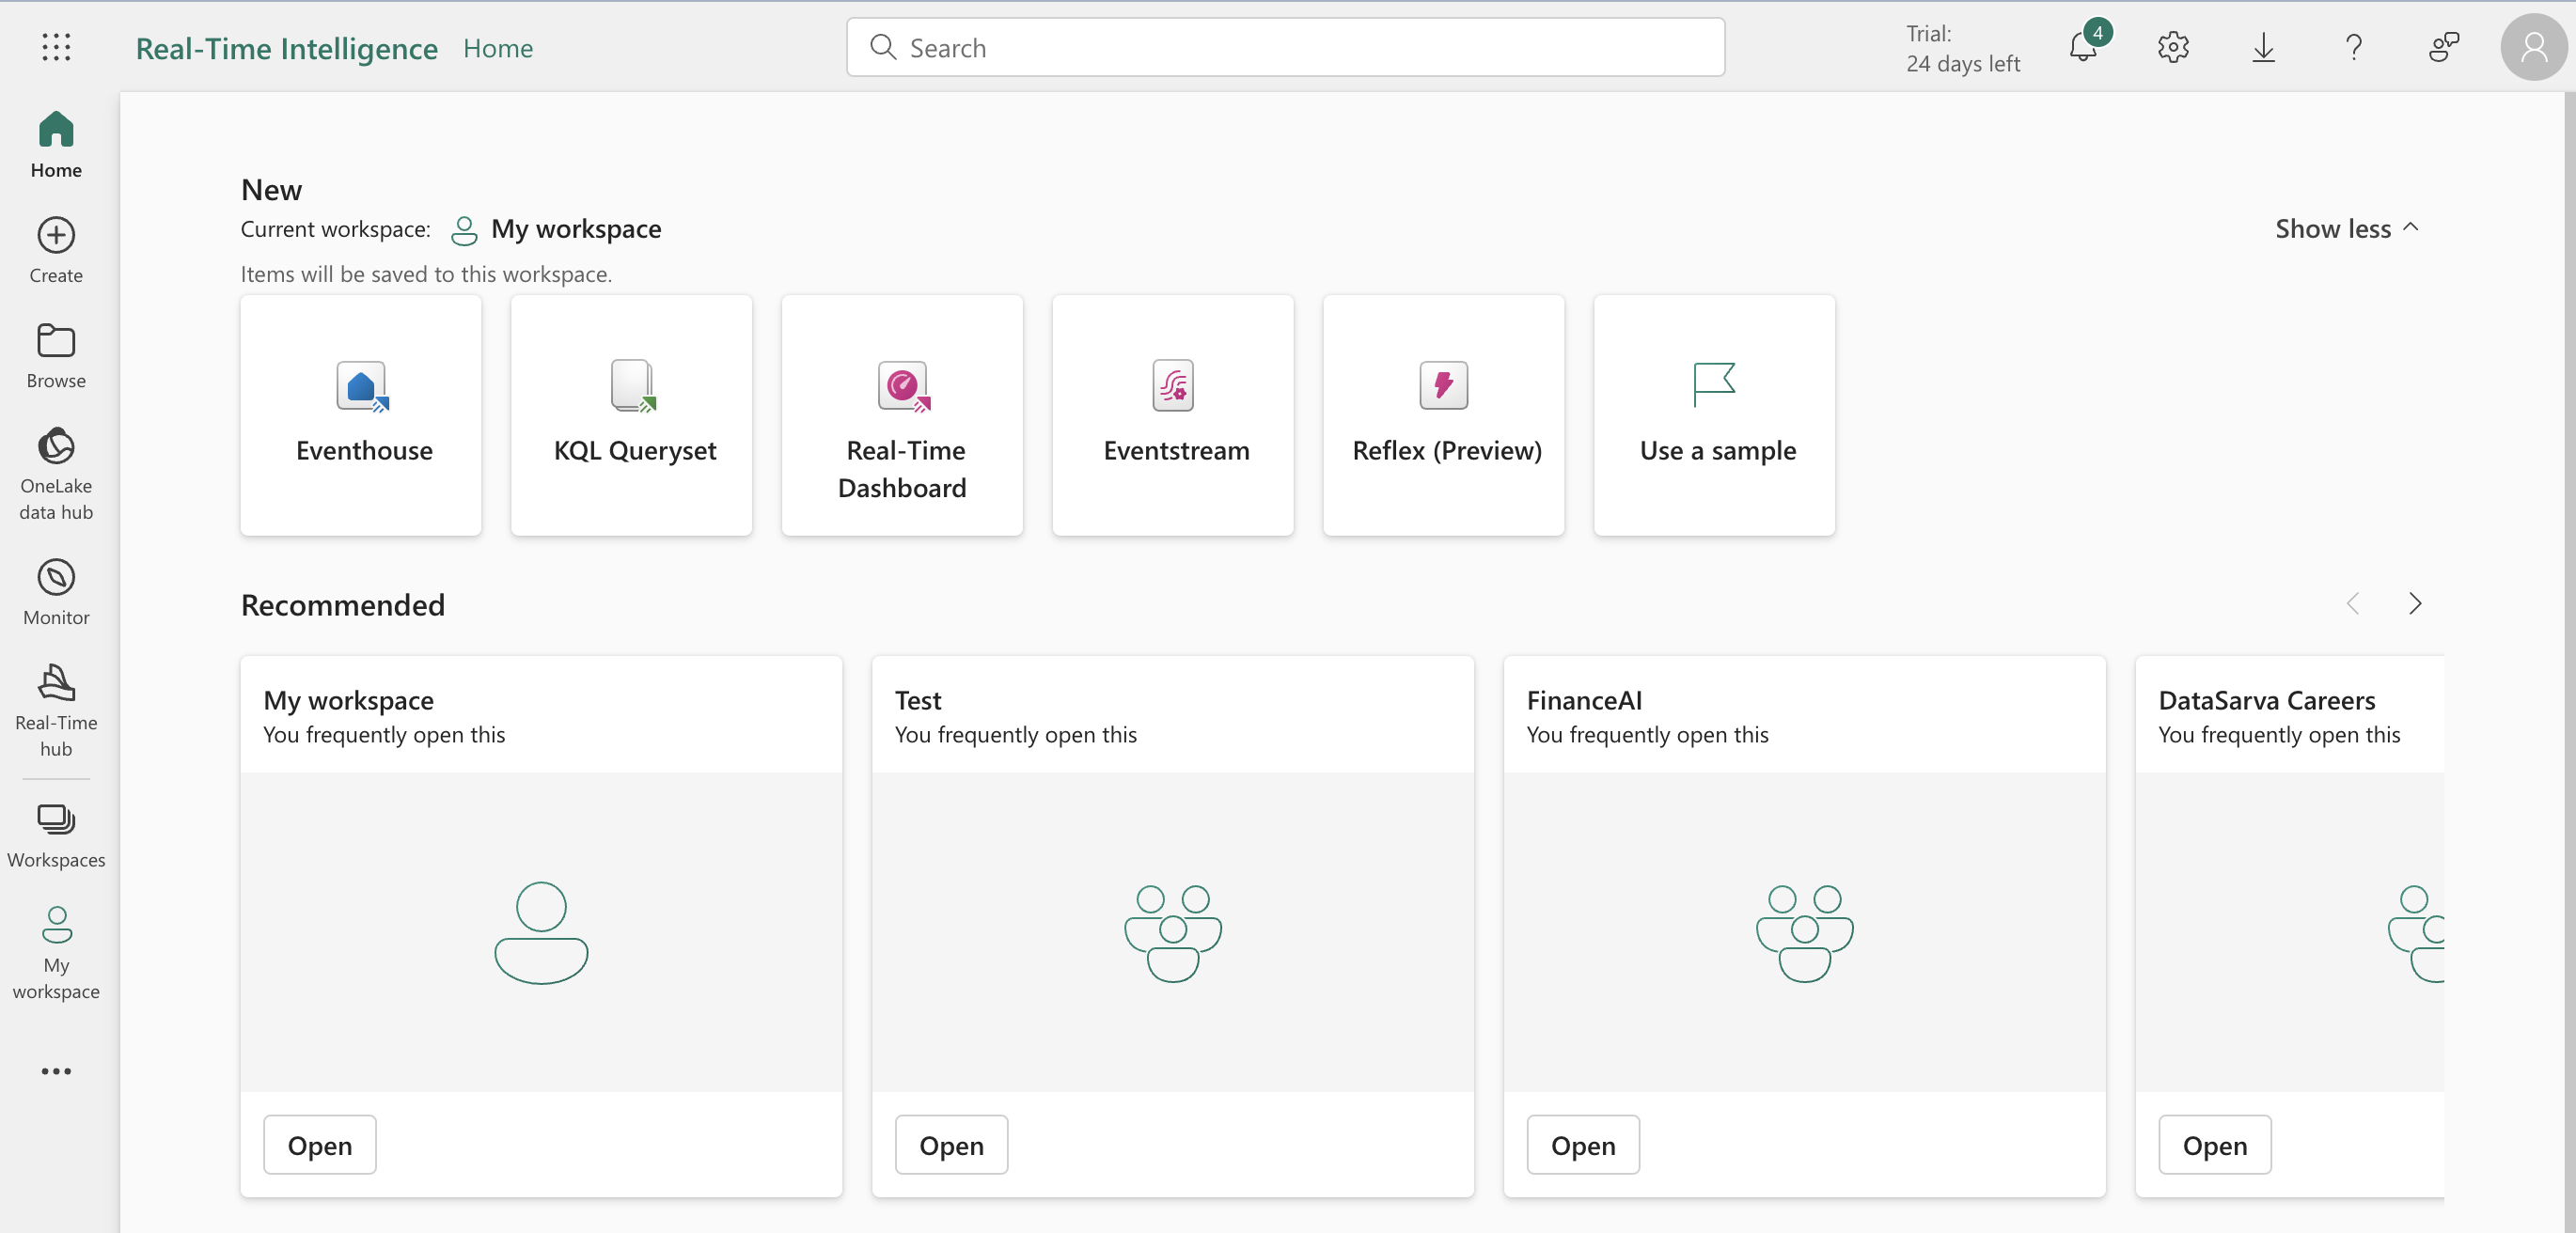Click the Search input box

[x=1285, y=47]
